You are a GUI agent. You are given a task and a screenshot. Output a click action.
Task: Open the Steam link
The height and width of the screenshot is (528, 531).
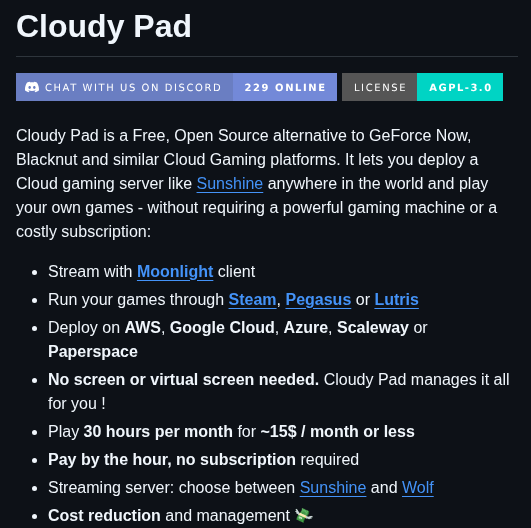pyautogui.click(x=252, y=299)
